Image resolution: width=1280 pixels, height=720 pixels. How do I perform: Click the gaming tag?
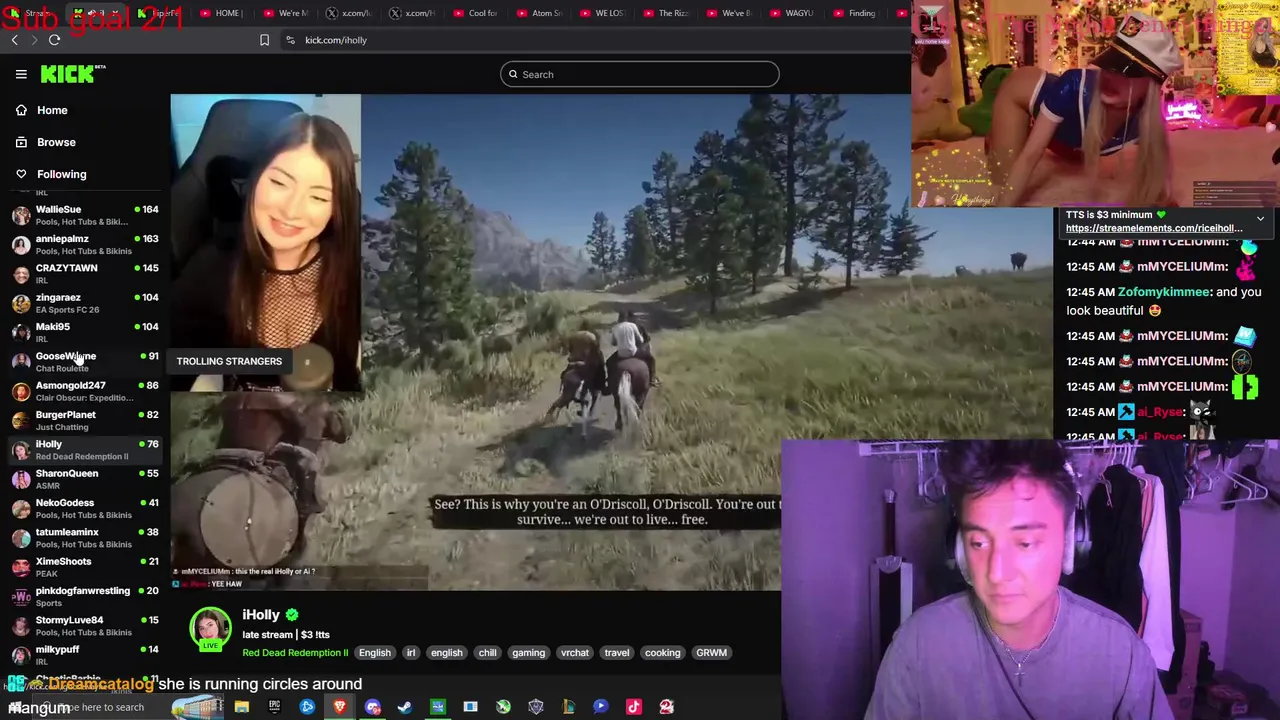[528, 653]
